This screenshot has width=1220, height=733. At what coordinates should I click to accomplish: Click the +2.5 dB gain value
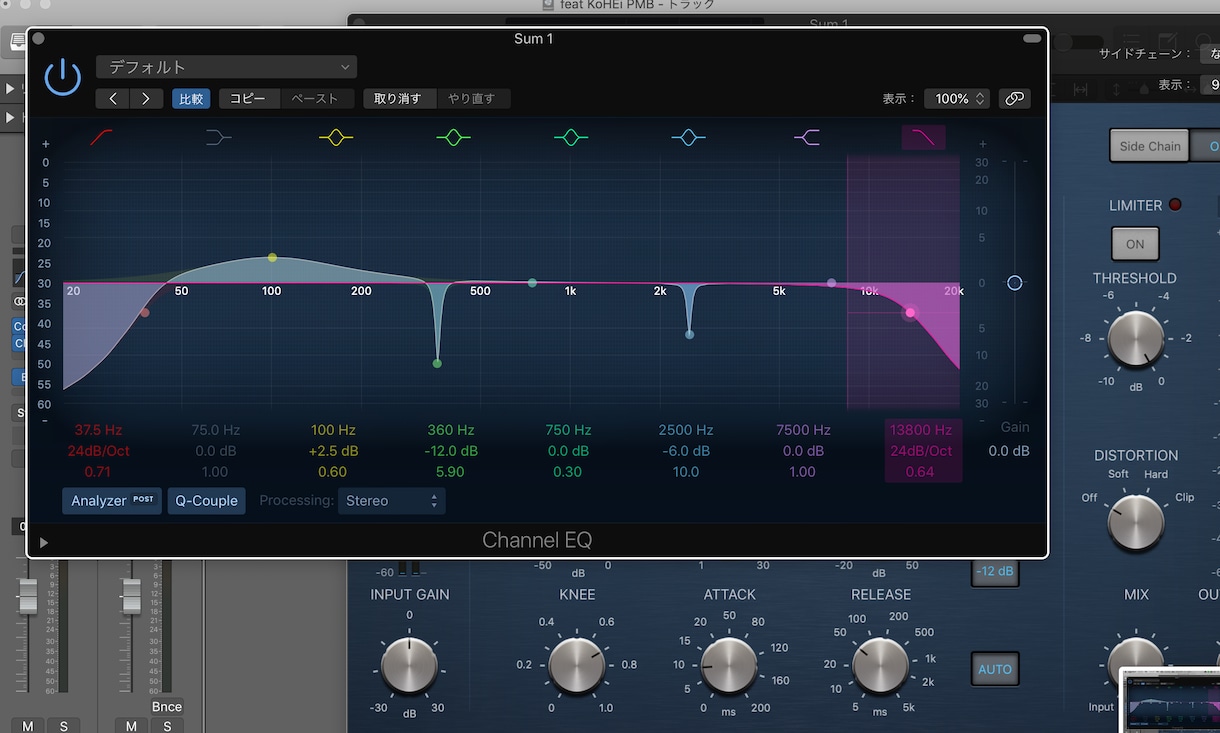click(x=333, y=451)
